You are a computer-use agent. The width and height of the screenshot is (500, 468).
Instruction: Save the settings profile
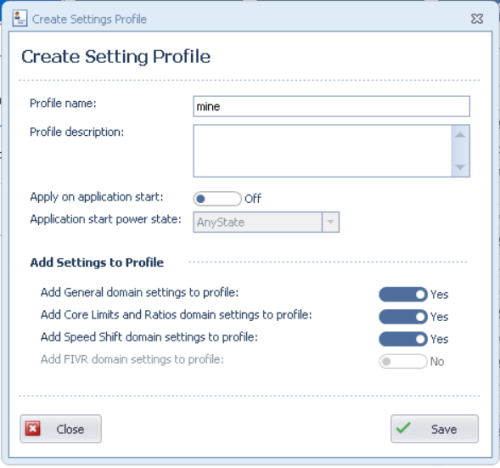(x=435, y=429)
